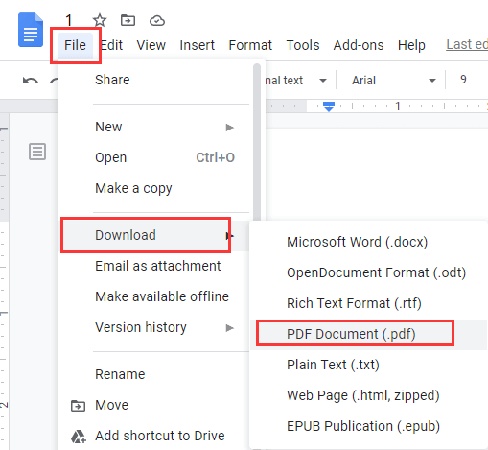Click the document title "1"
The height and width of the screenshot is (450, 488).
click(69, 20)
